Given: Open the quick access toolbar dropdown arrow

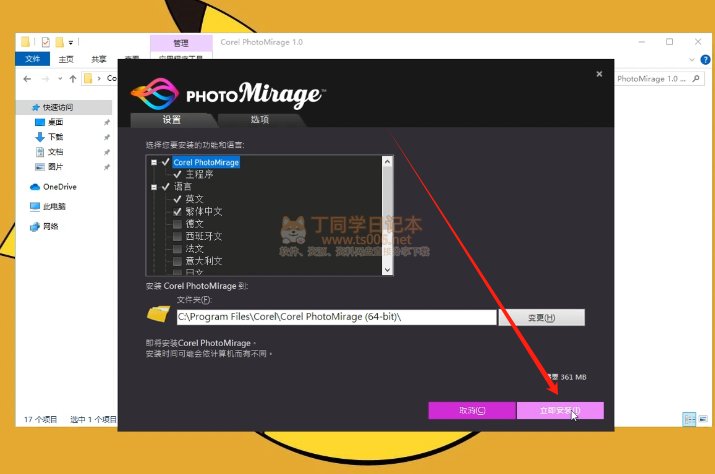Looking at the screenshot, I should coord(71,43).
